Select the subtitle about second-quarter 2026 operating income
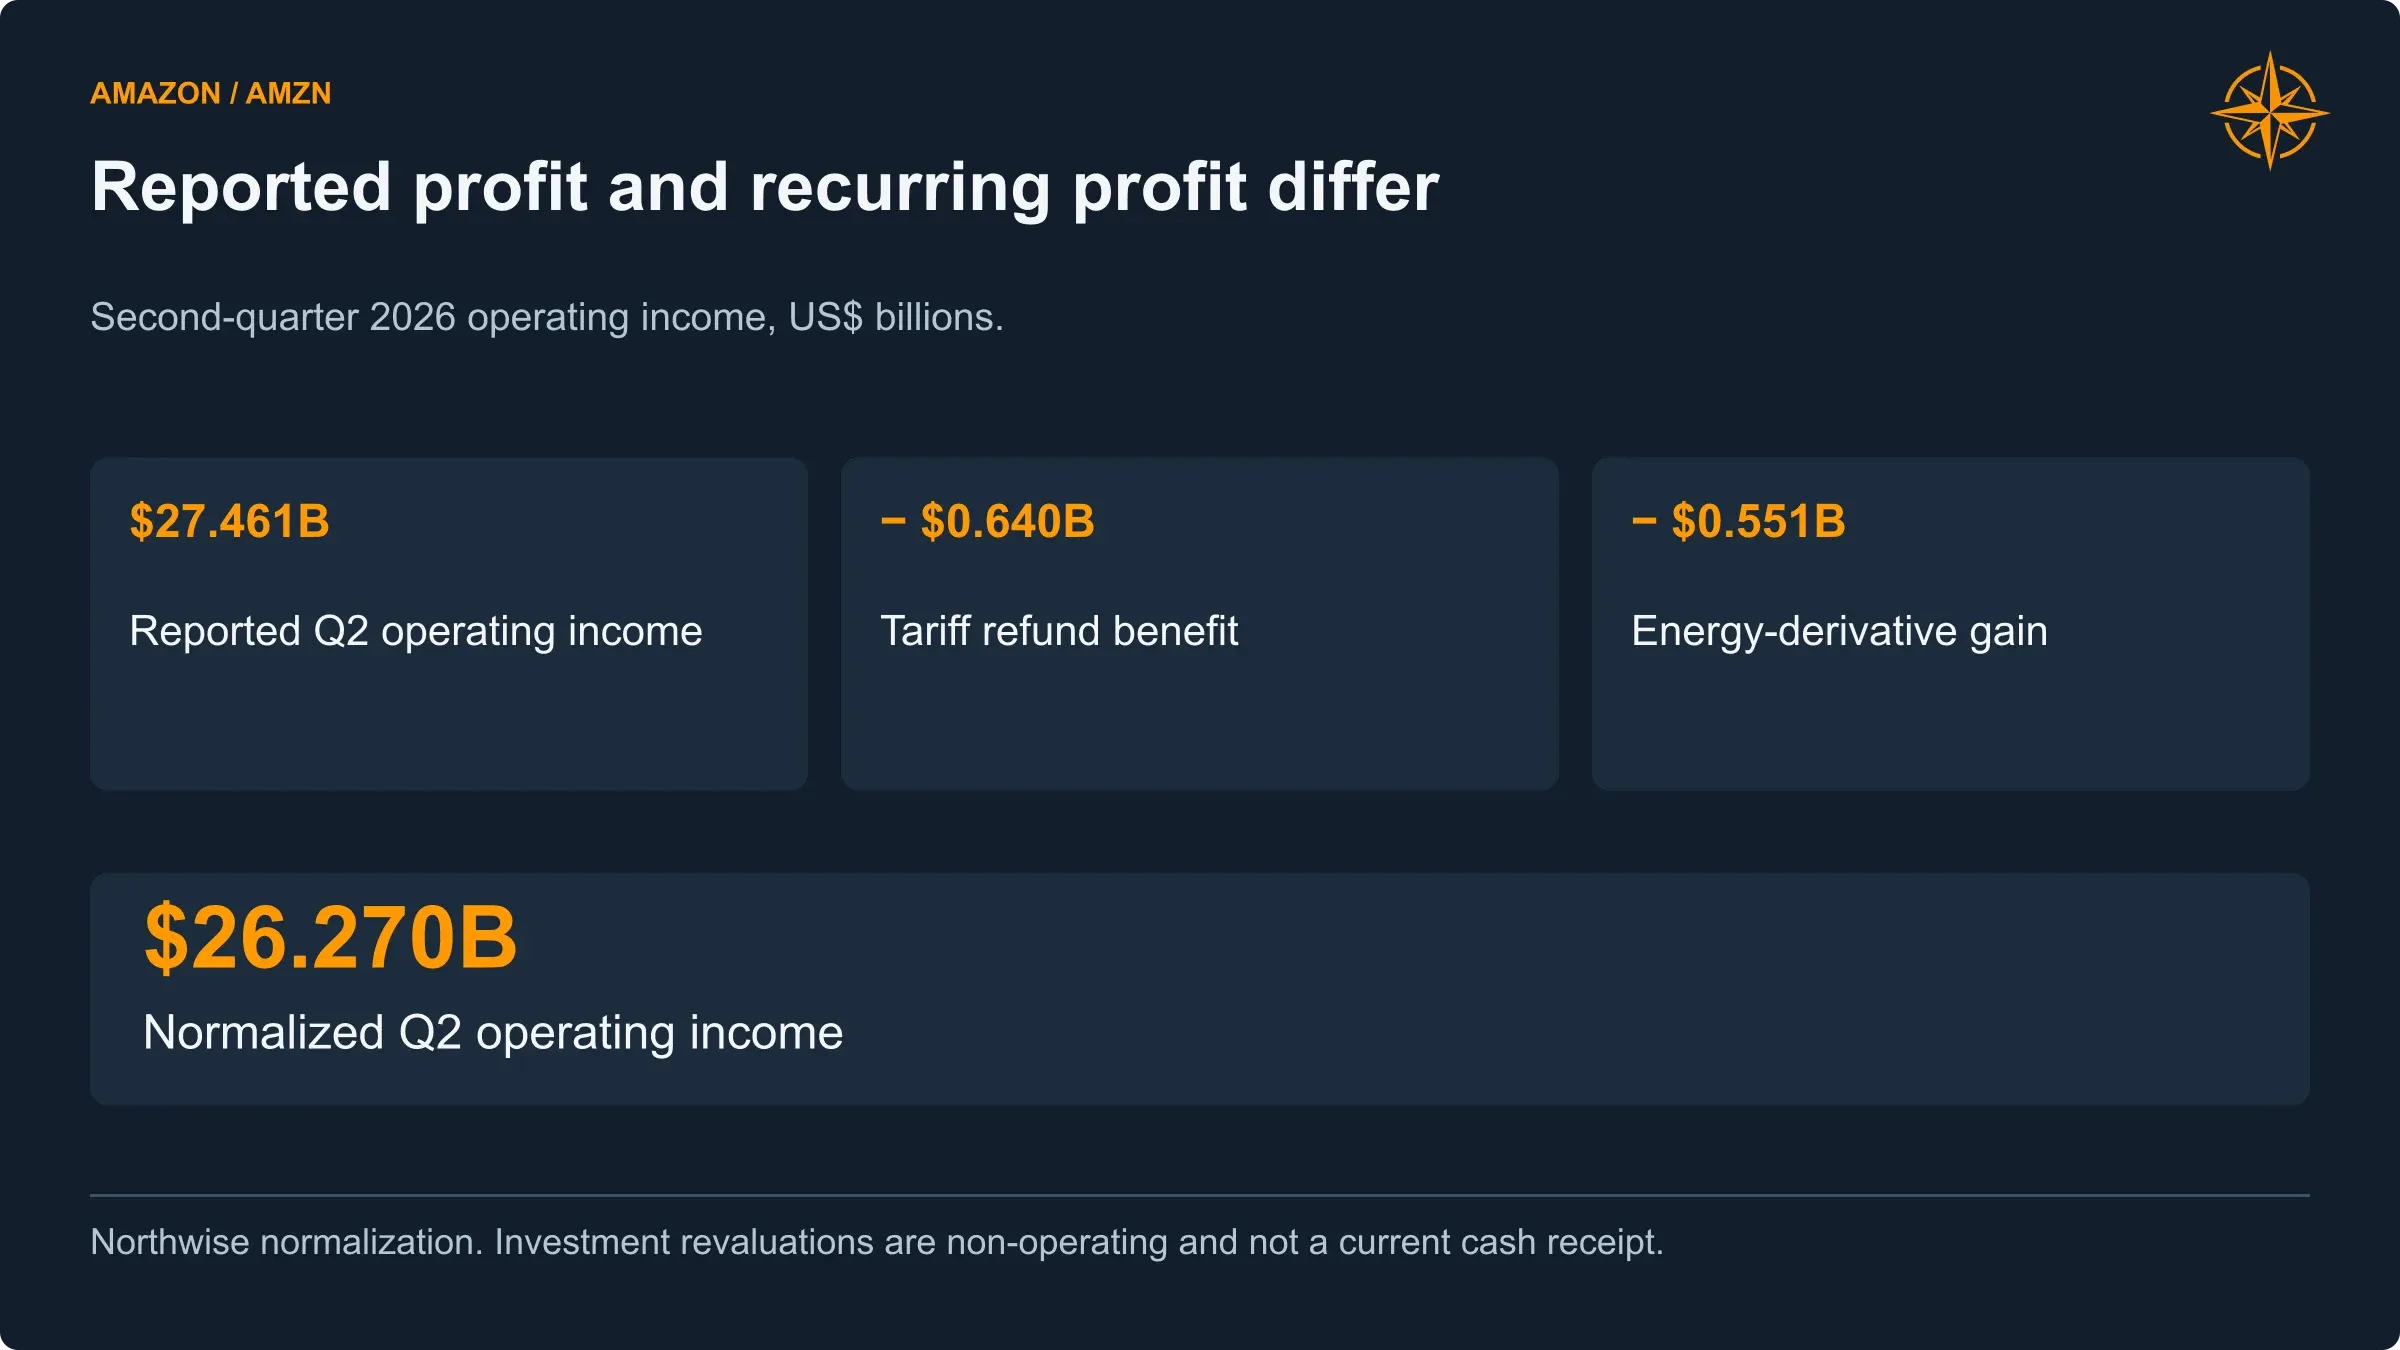Viewport: 2400px width, 1350px height. click(x=547, y=317)
